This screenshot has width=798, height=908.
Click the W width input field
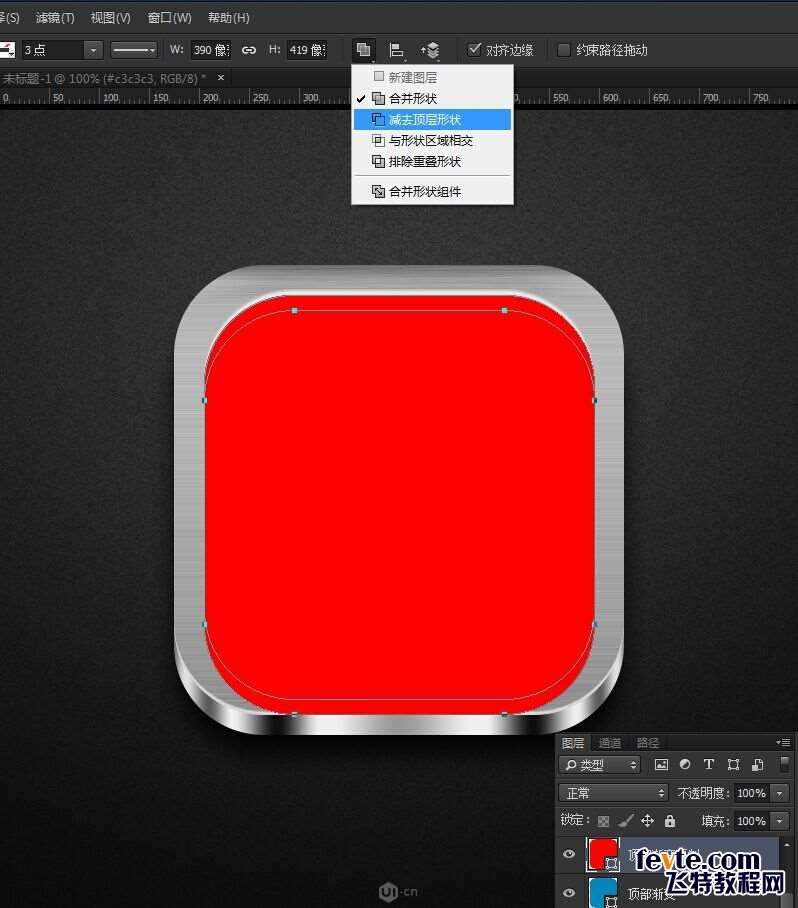click(211, 50)
